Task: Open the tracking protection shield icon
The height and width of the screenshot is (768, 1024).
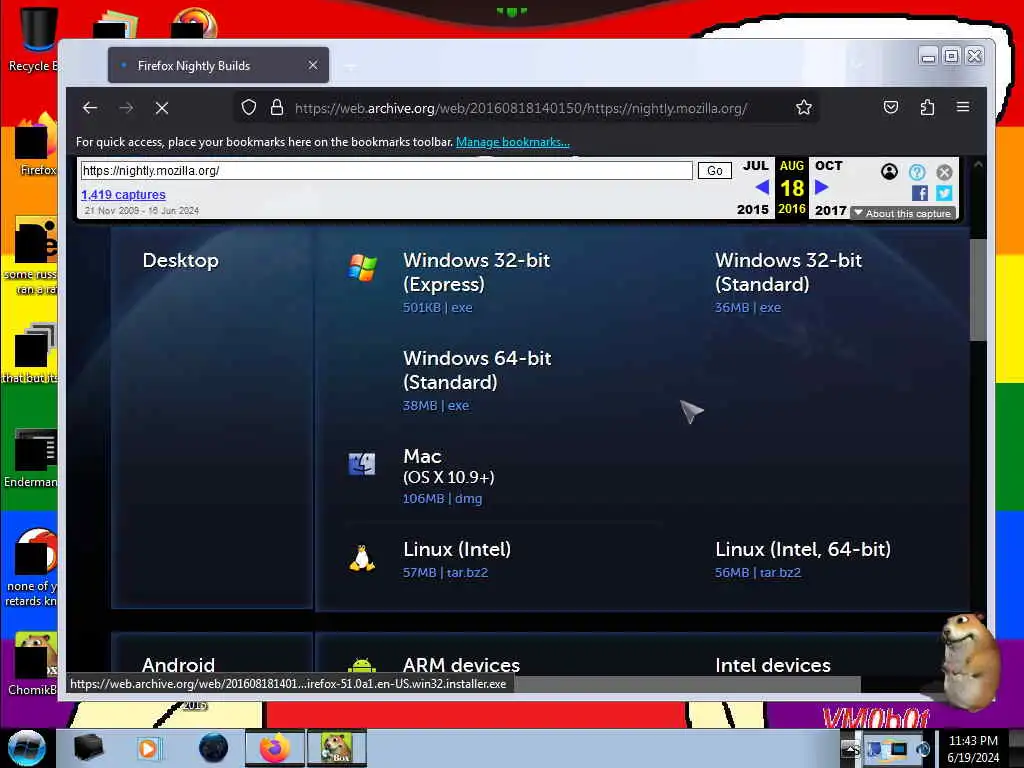Action: click(249, 107)
